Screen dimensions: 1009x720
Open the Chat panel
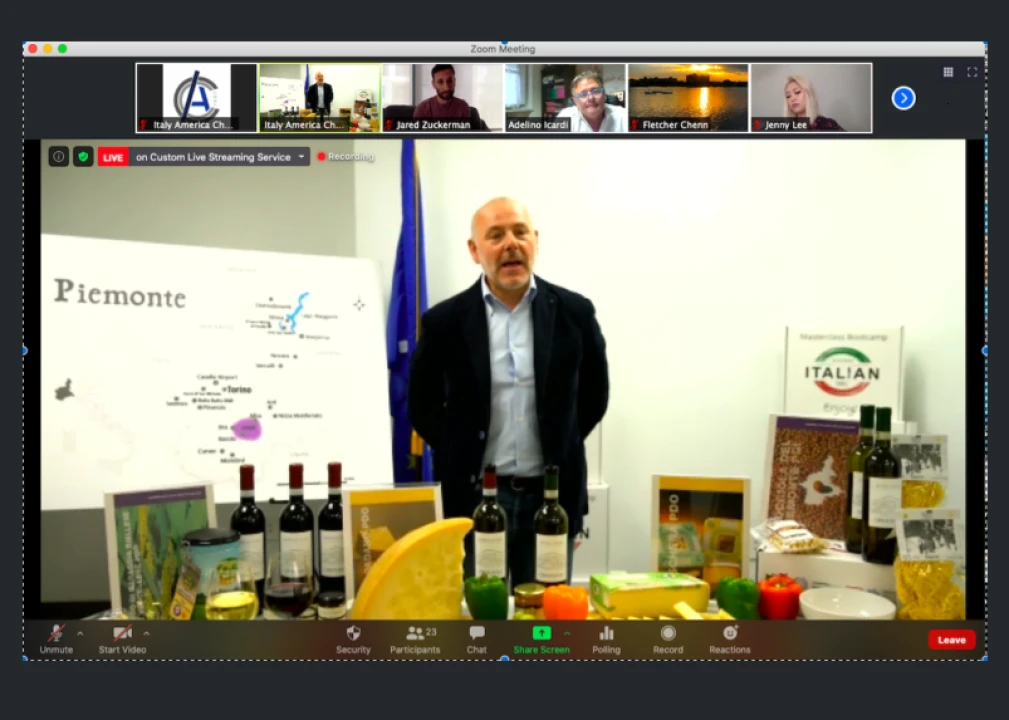pyautogui.click(x=477, y=638)
